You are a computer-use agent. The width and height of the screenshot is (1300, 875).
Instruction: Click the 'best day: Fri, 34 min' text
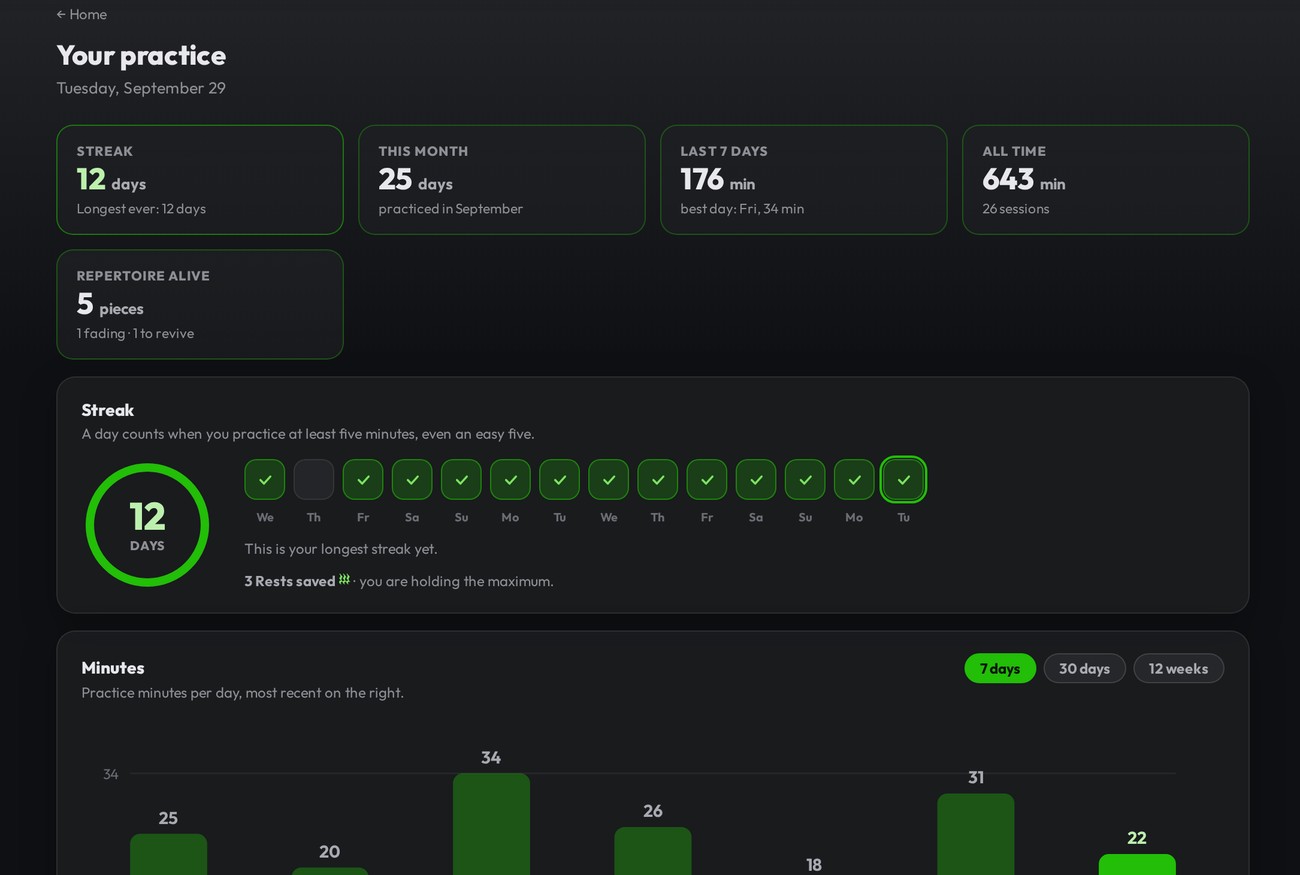(x=742, y=209)
